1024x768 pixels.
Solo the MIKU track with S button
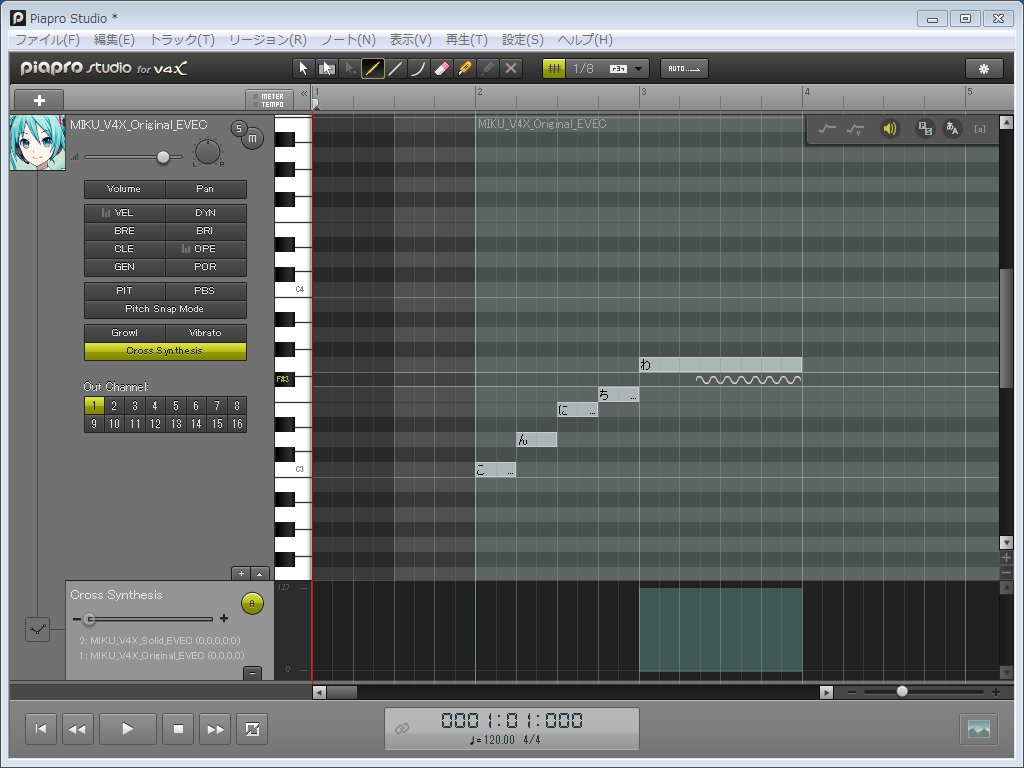(x=239, y=129)
